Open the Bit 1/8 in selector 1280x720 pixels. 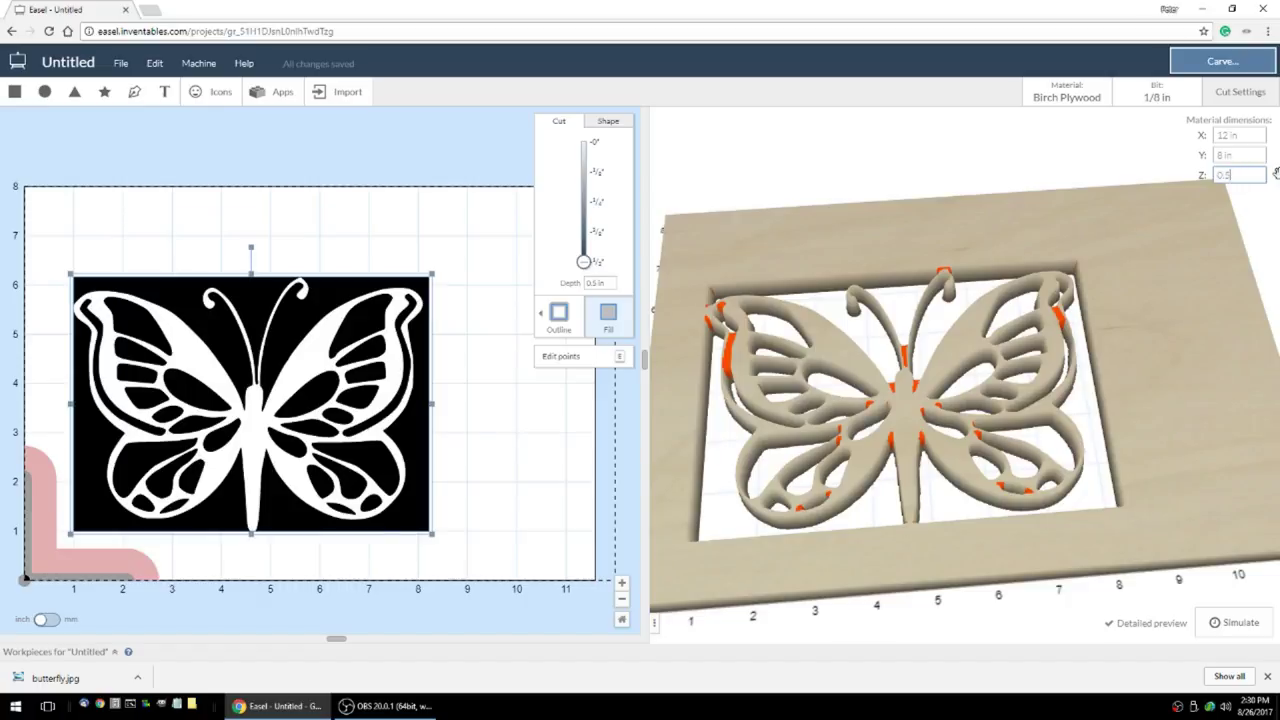coord(1157,92)
